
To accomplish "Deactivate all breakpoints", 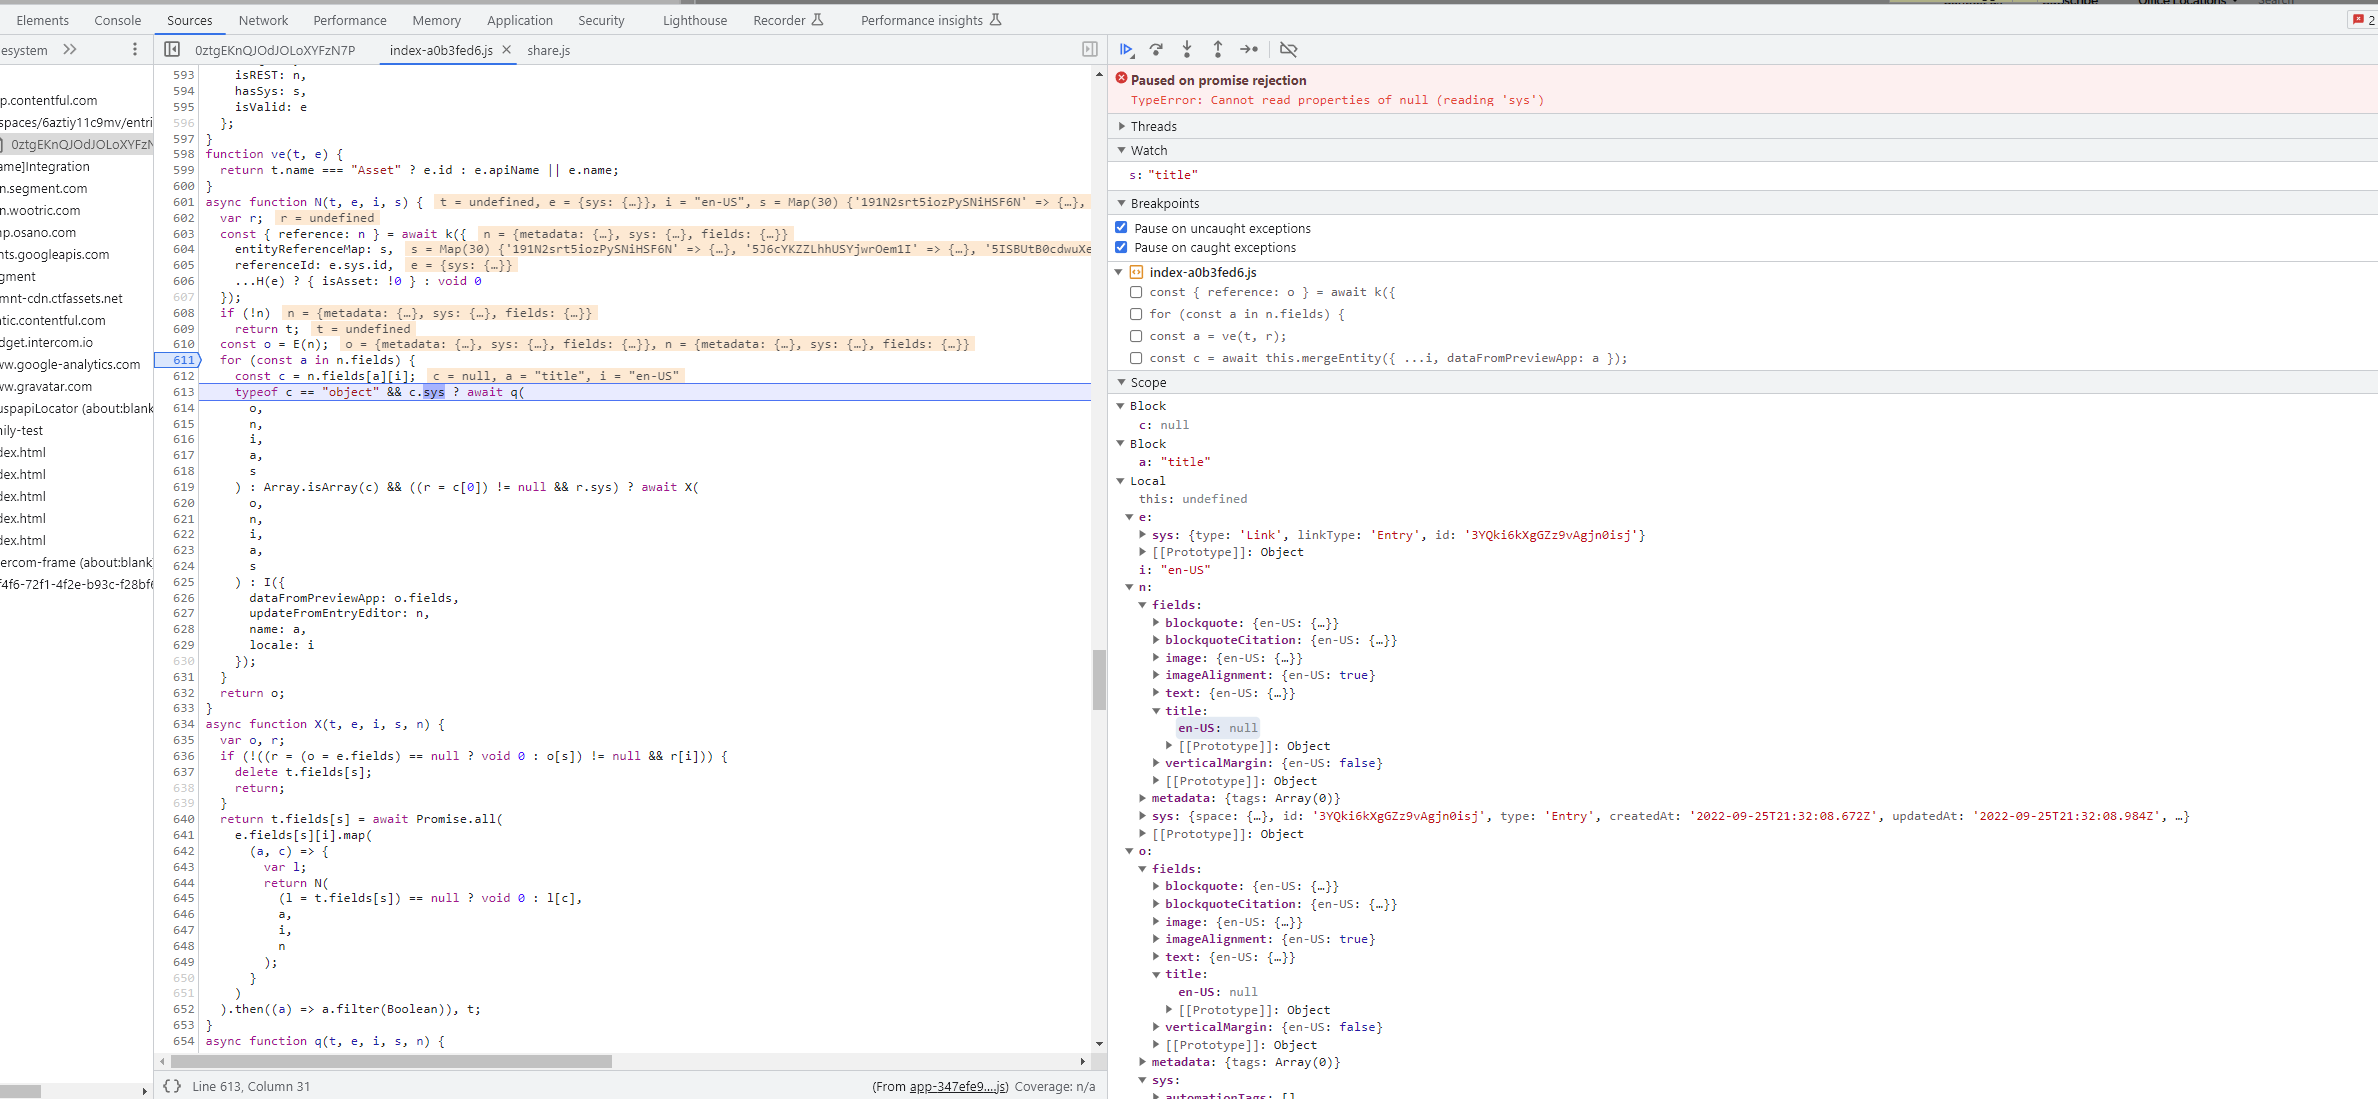I will [1288, 49].
